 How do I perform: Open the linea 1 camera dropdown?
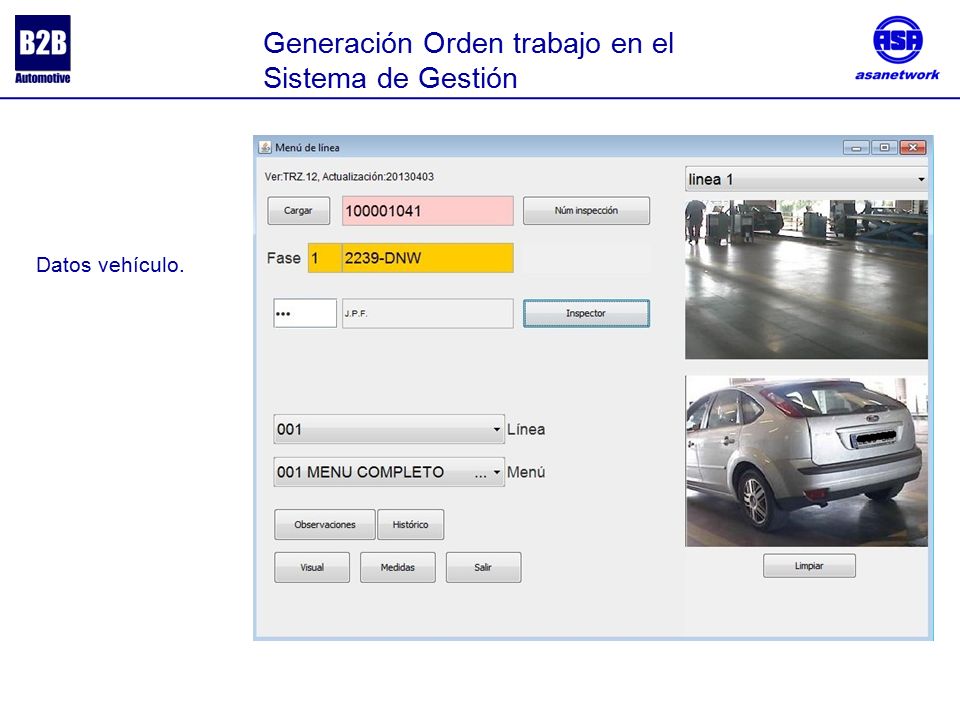click(x=806, y=179)
